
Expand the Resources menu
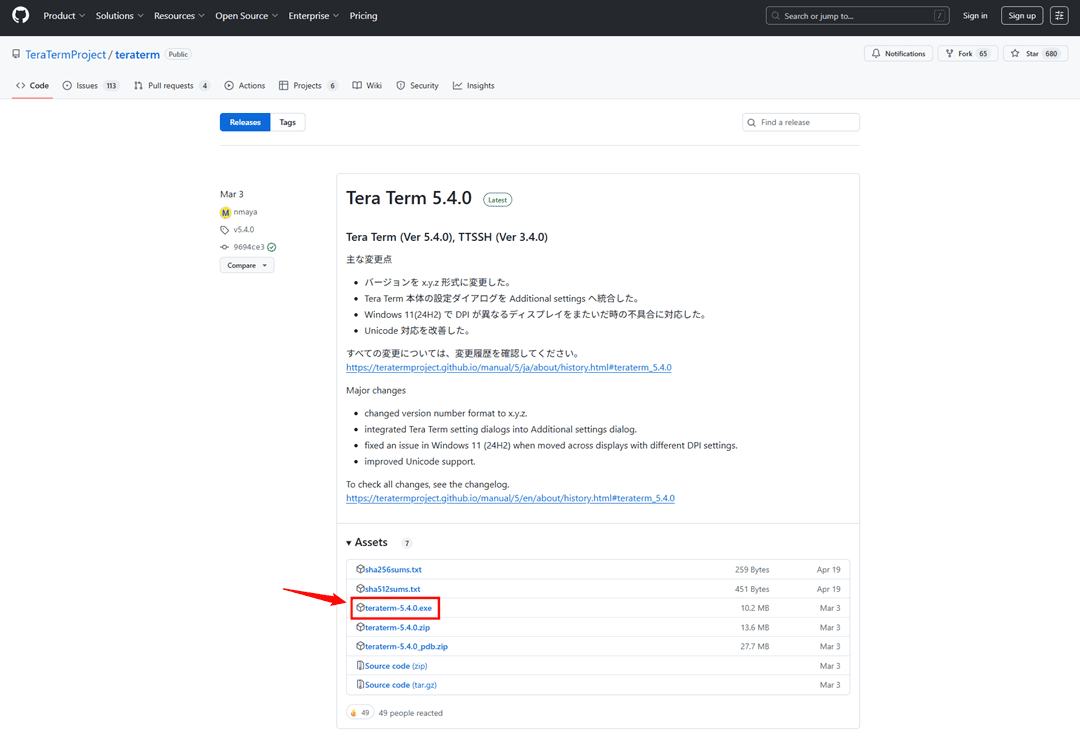tap(179, 16)
